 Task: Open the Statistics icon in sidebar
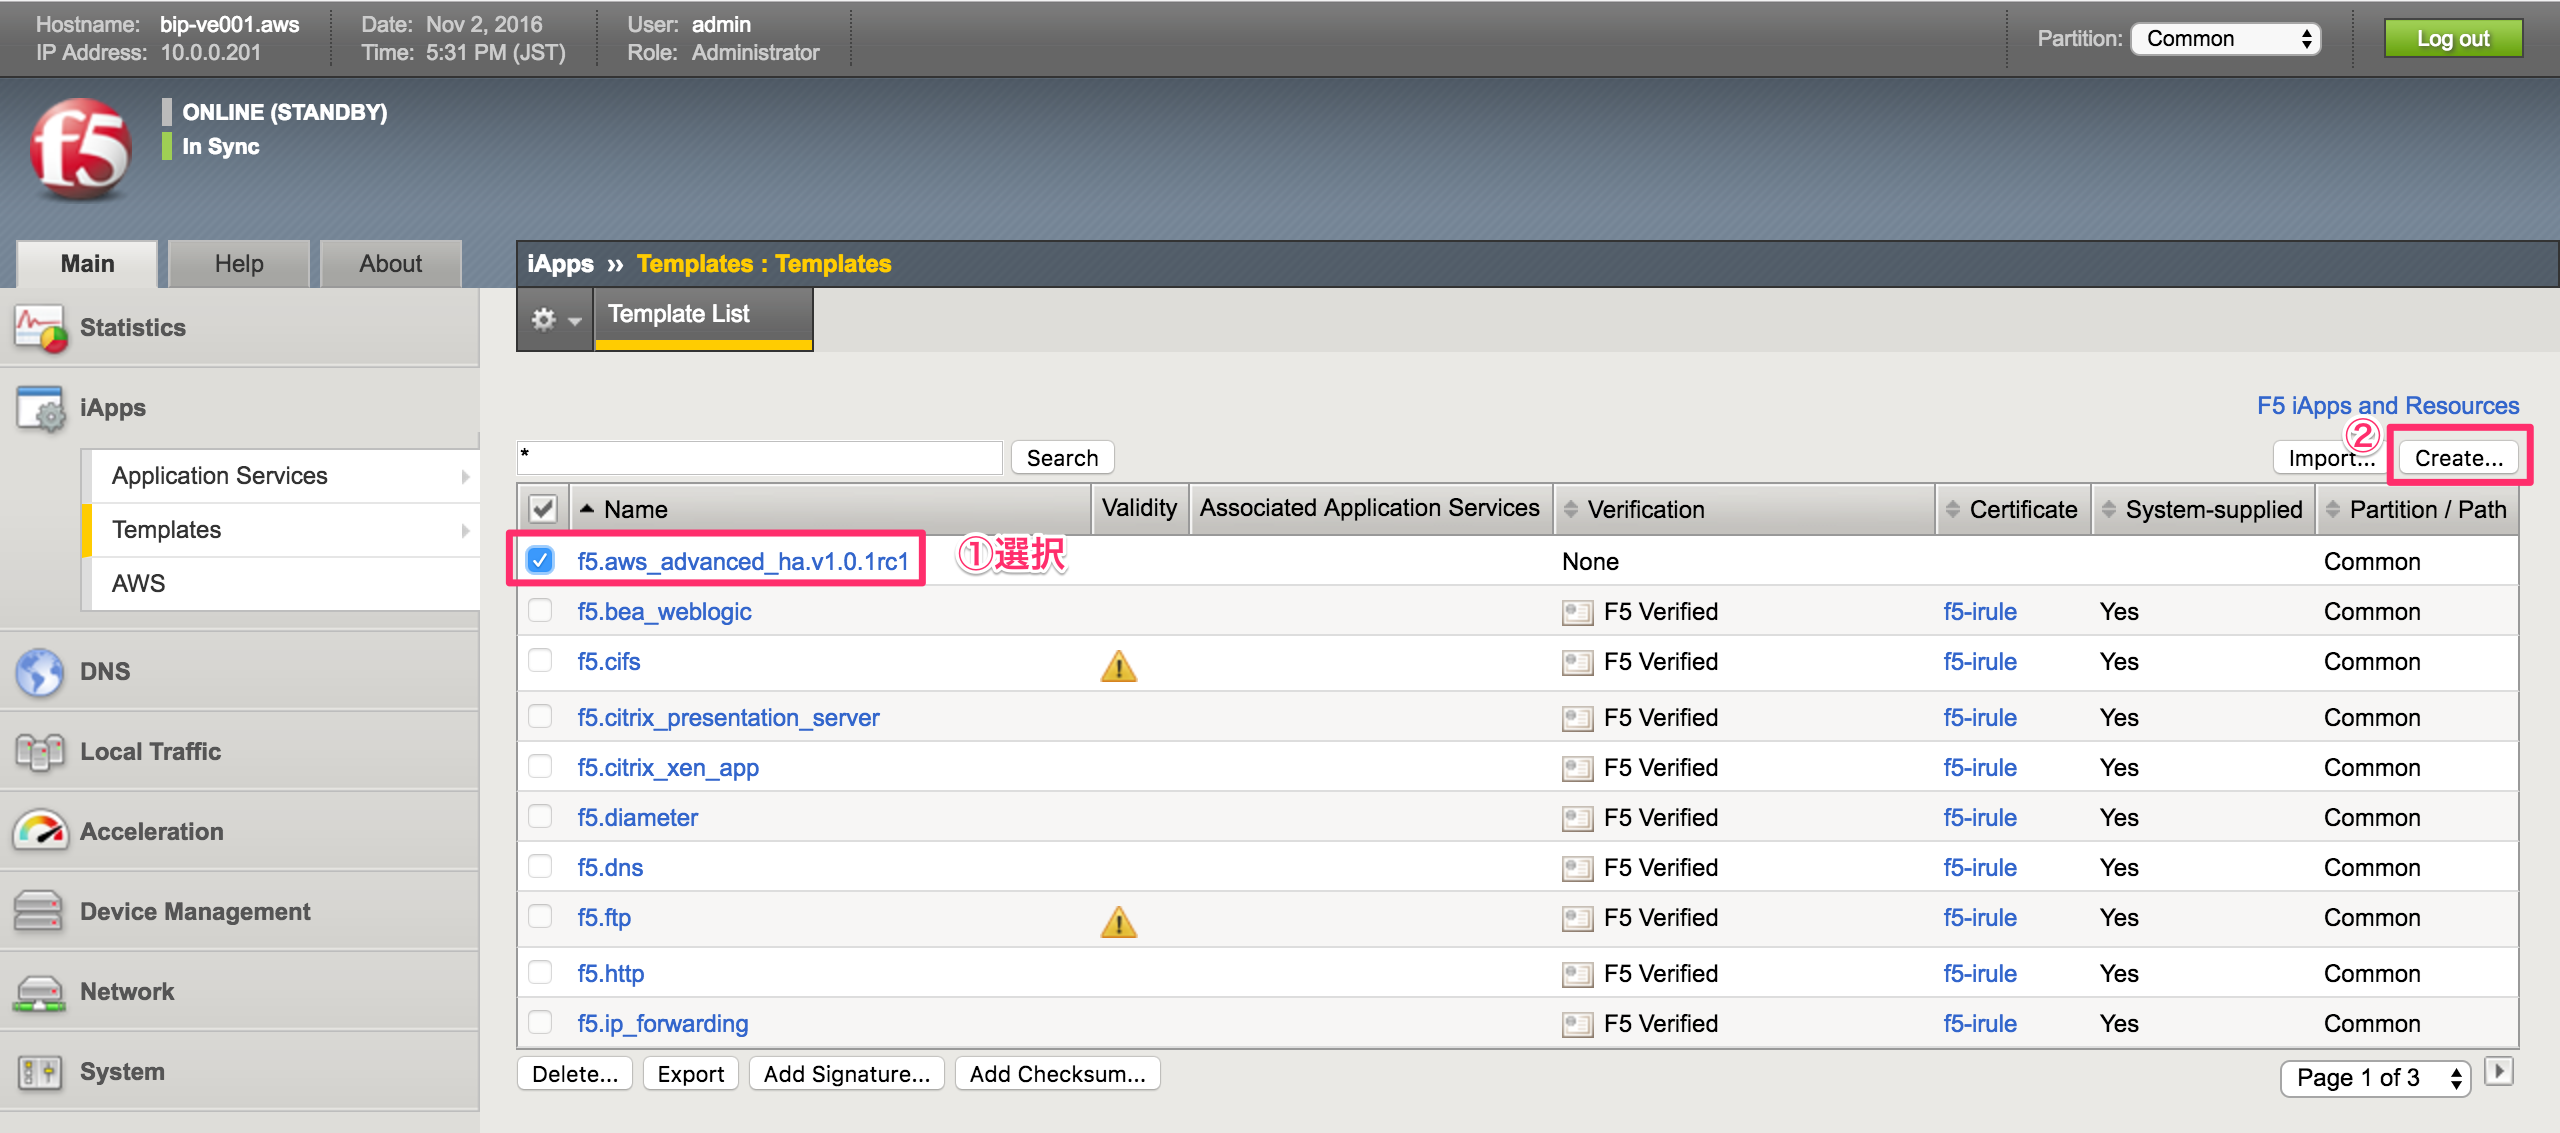tap(41, 328)
